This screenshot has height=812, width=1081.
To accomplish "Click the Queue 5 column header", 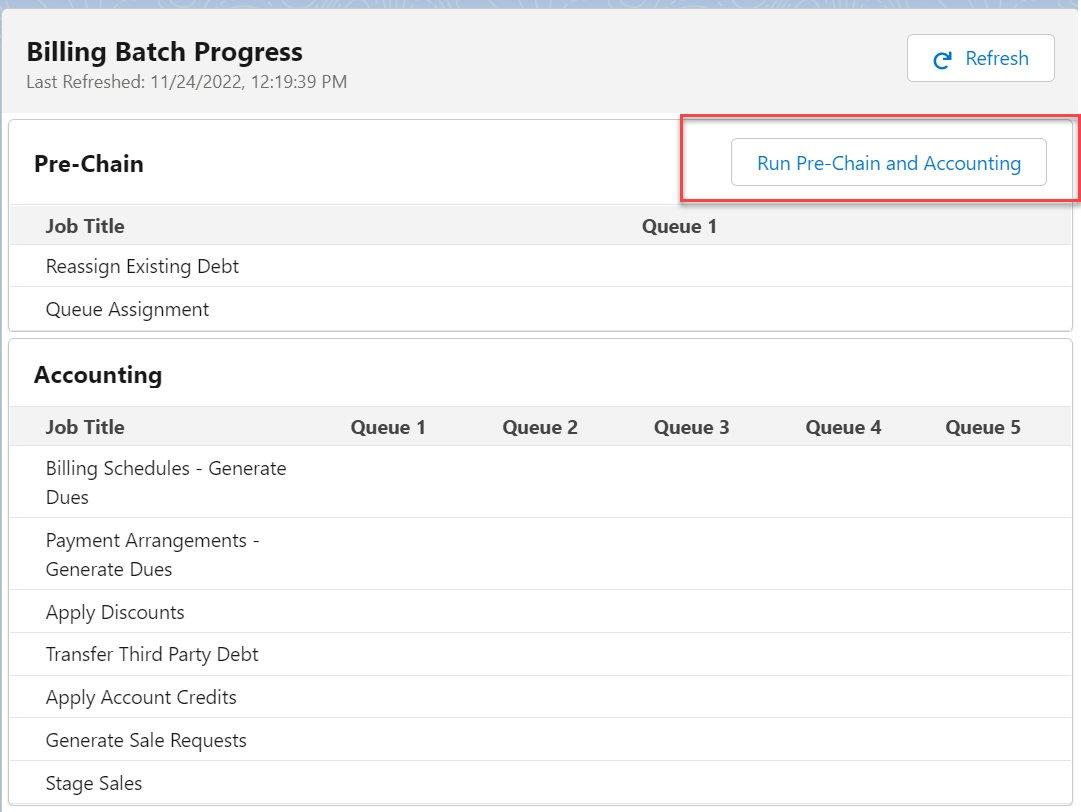I will click(x=983, y=427).
